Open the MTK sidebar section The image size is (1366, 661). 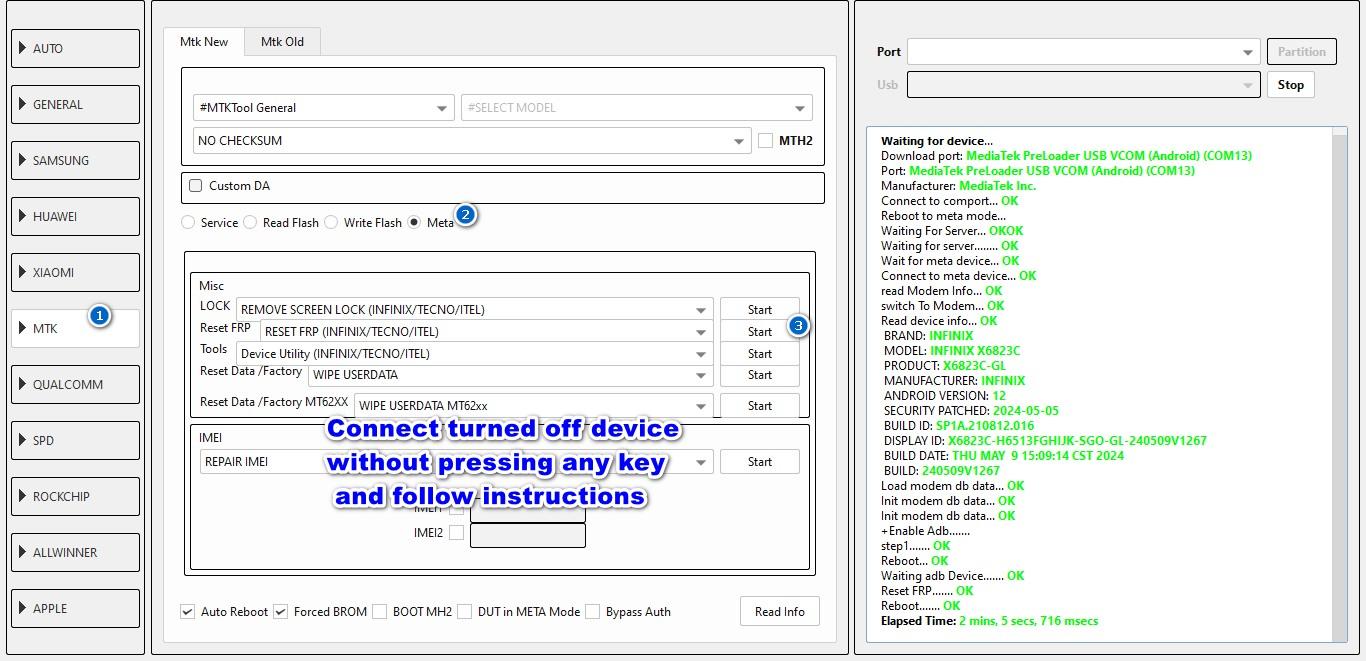(75, 328)
